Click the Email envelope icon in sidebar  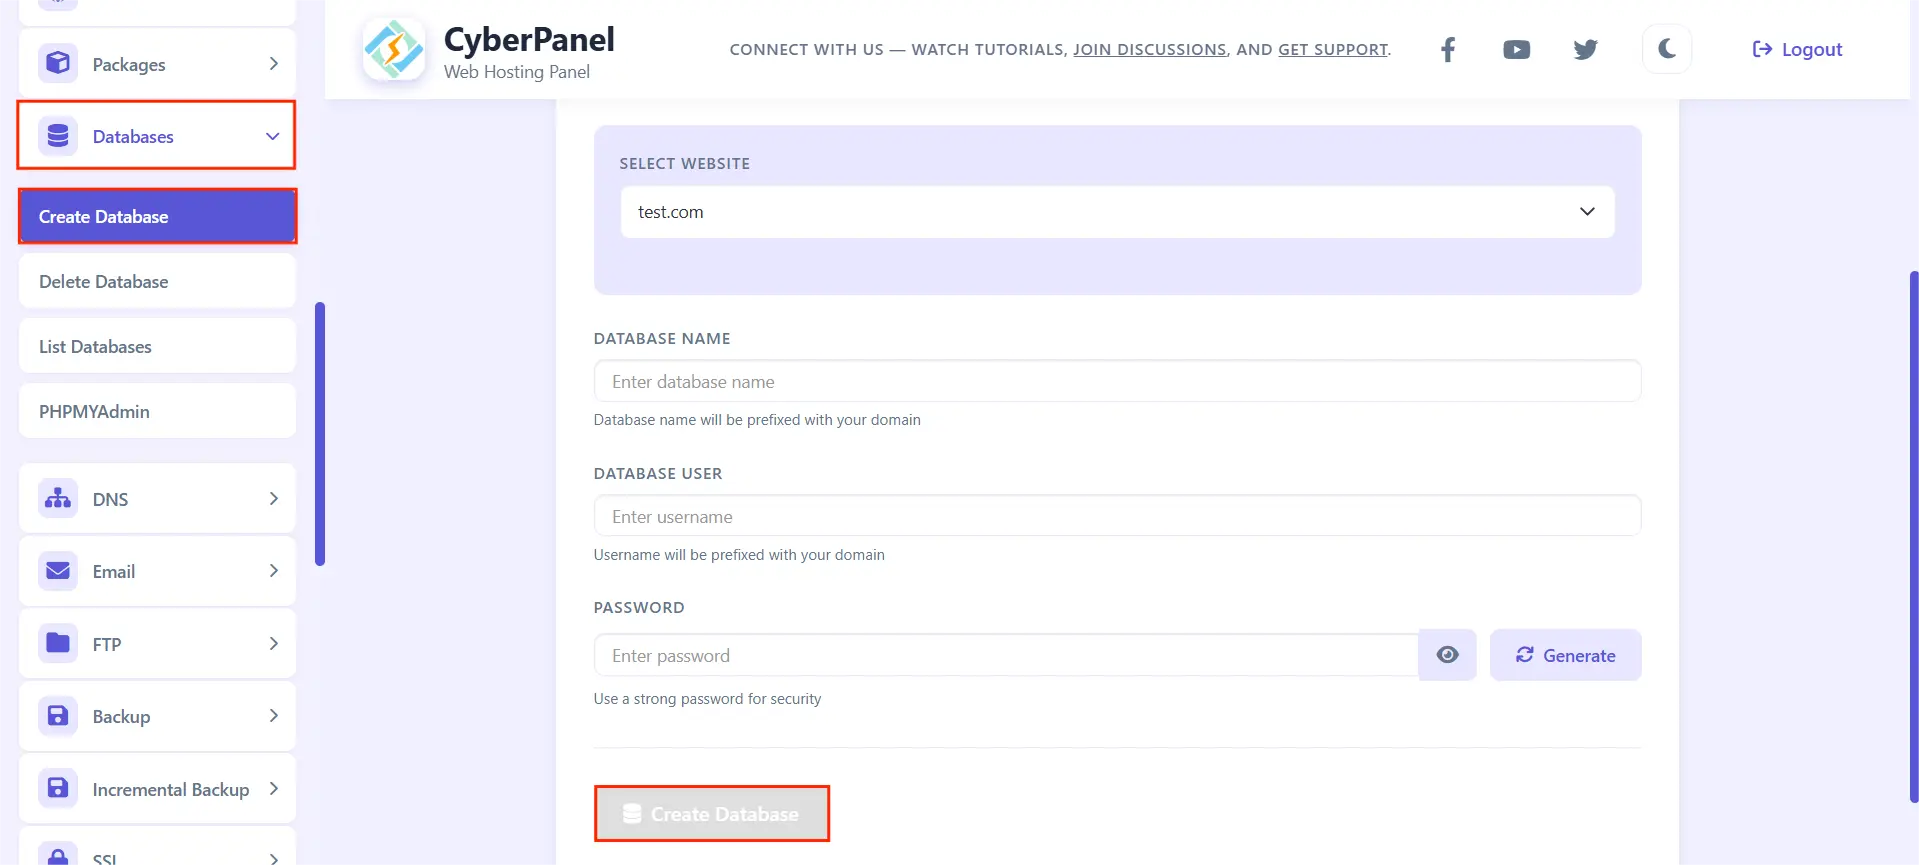tap(58, 571)
